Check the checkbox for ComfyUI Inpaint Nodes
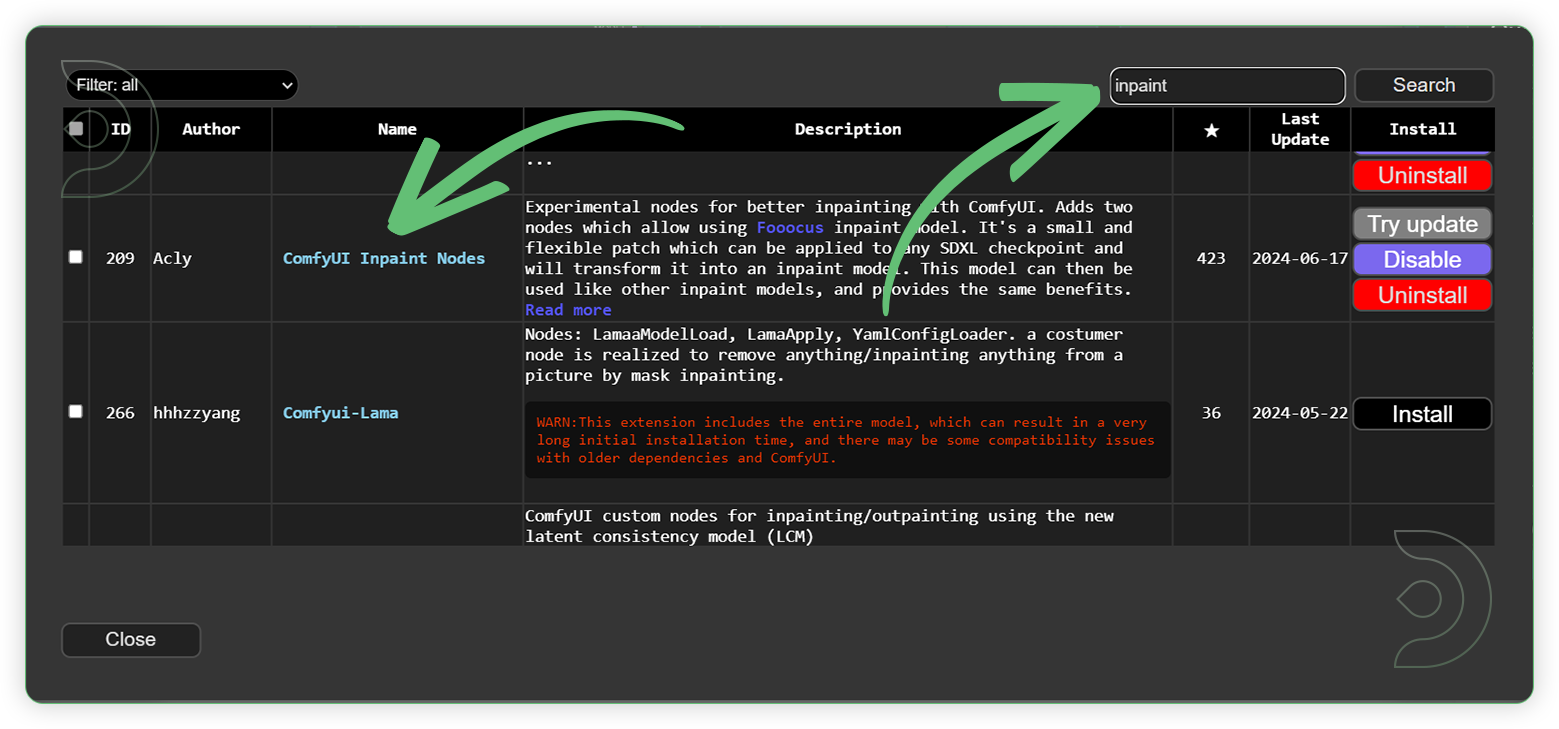The height and width of the screenshot is (729, 1559). tap(75, 257)
